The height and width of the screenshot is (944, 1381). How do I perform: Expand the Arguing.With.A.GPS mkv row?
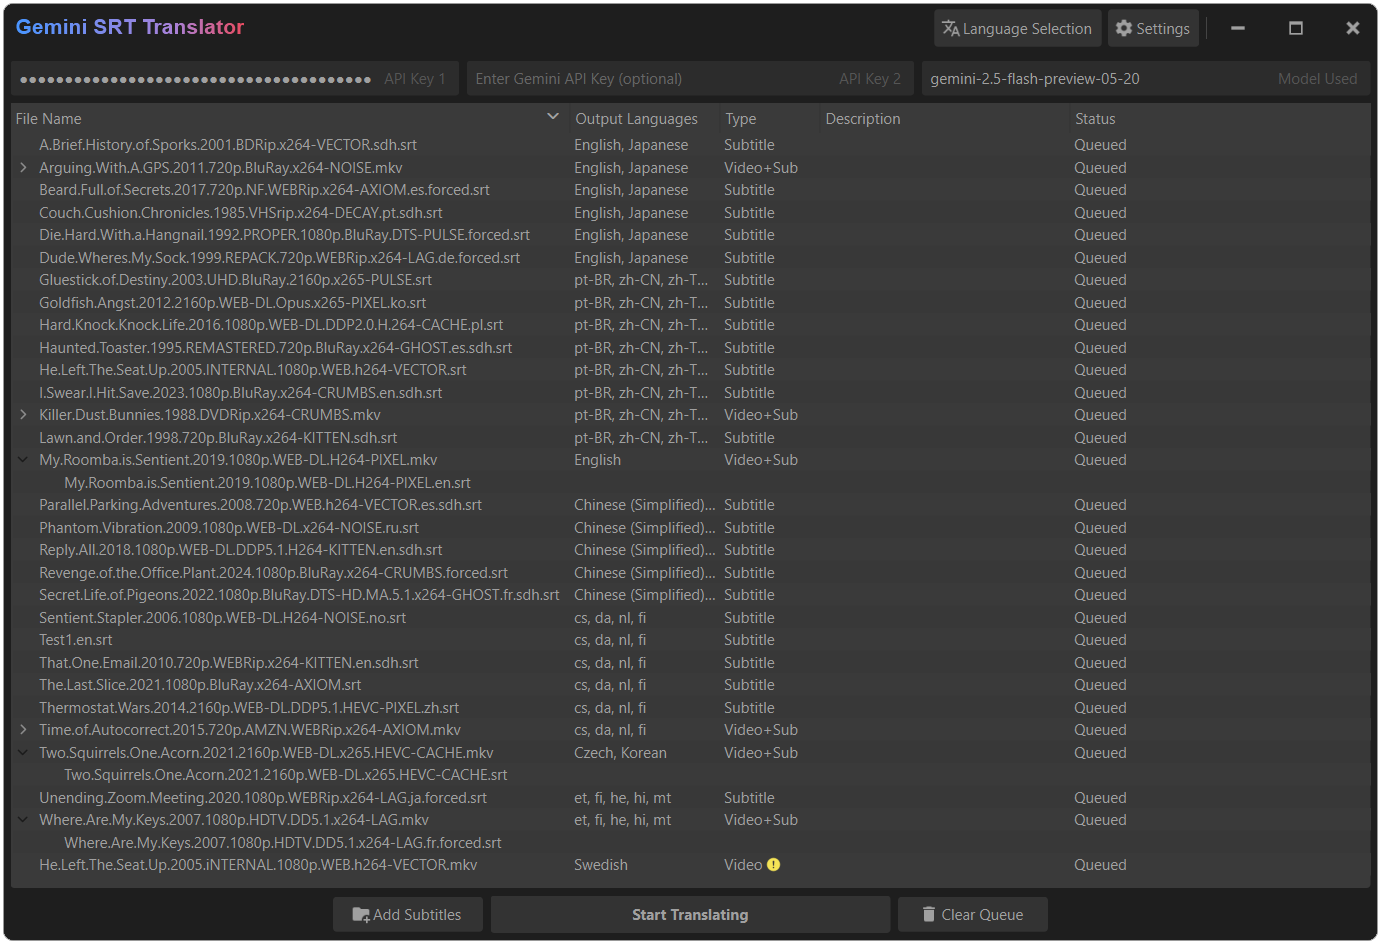click(23, 168)
